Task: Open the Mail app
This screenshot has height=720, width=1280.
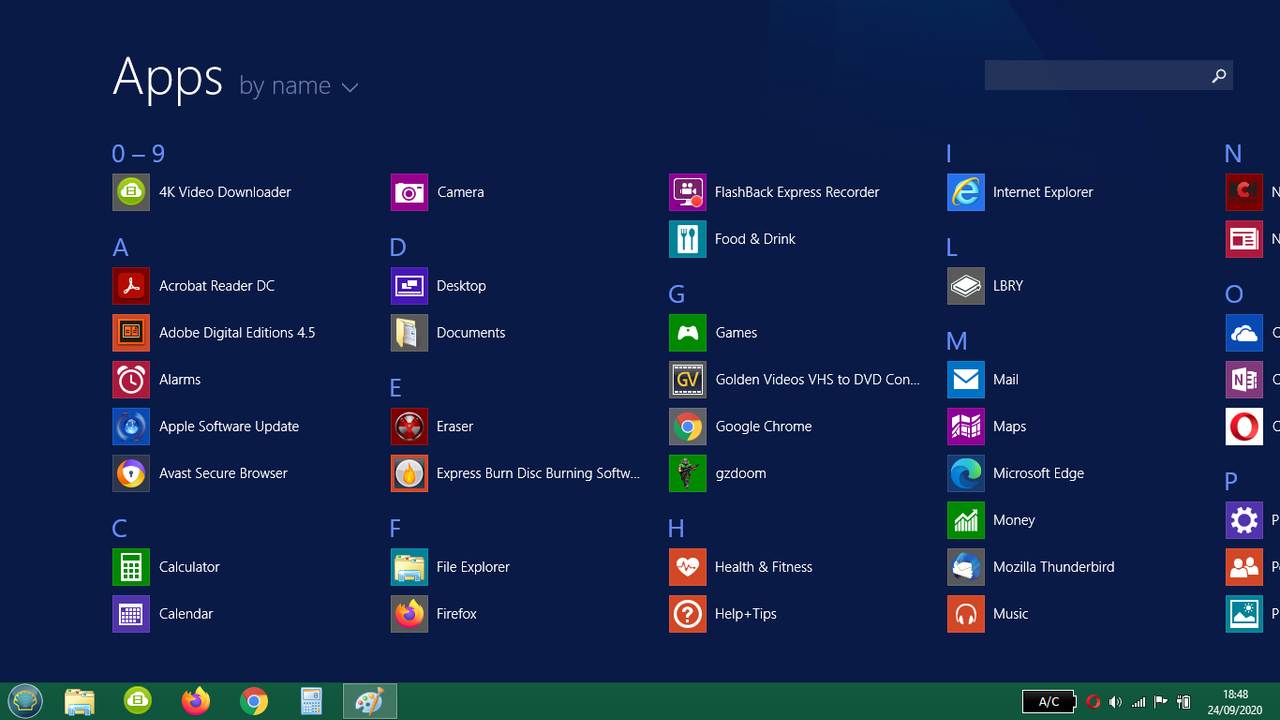Action: tap(983, 380)
